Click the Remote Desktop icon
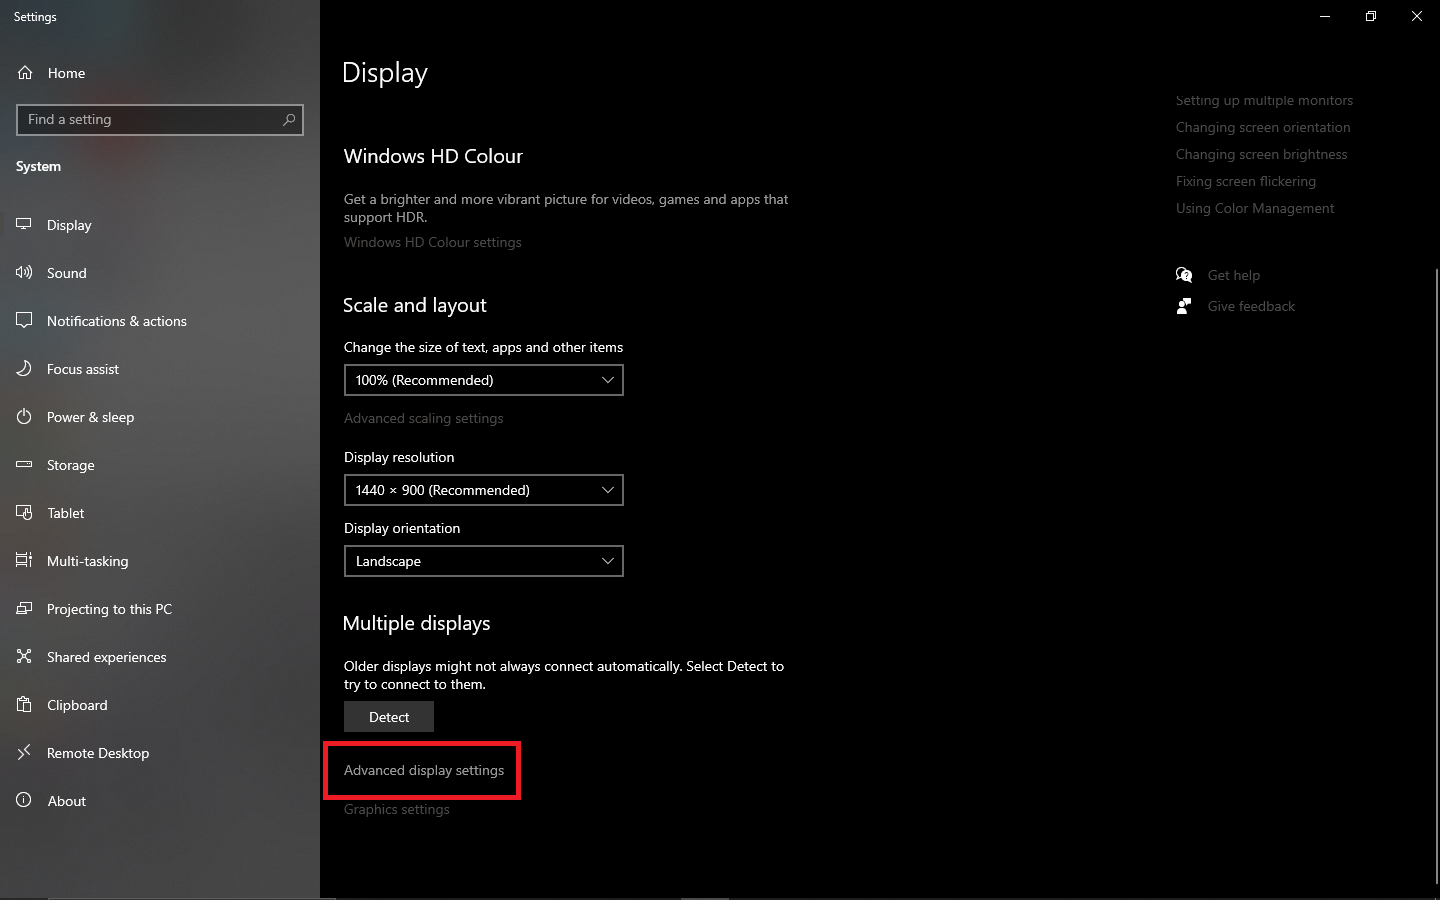This screenshot has width=1440, height=900. (x=24, y=753)
